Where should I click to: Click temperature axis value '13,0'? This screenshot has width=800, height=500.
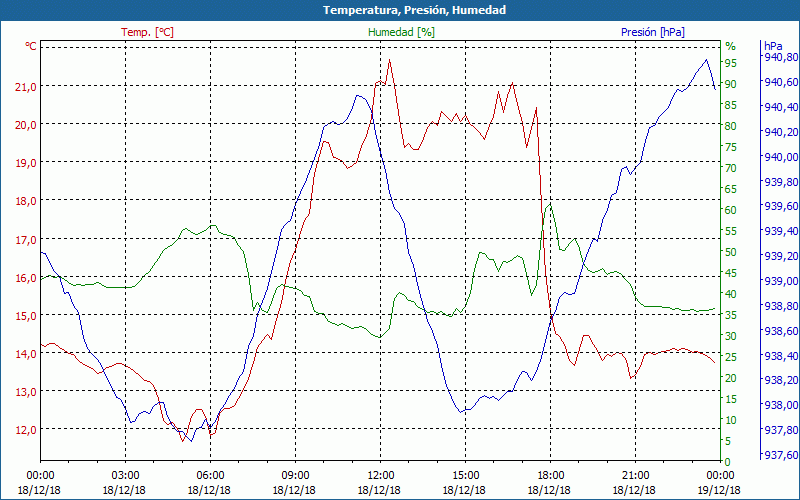pos(28,392)
